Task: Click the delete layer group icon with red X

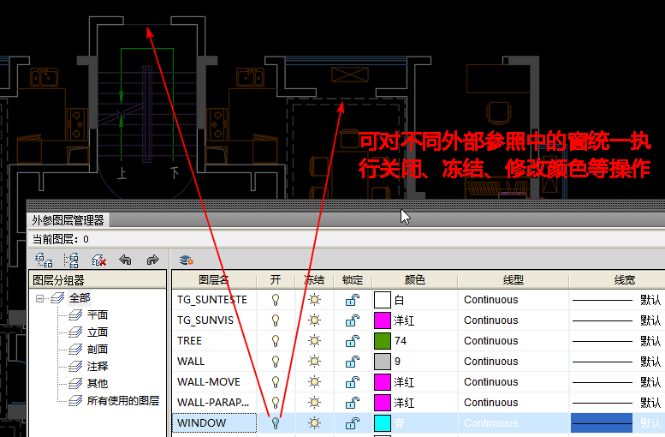Action: (x=98, y=259)
